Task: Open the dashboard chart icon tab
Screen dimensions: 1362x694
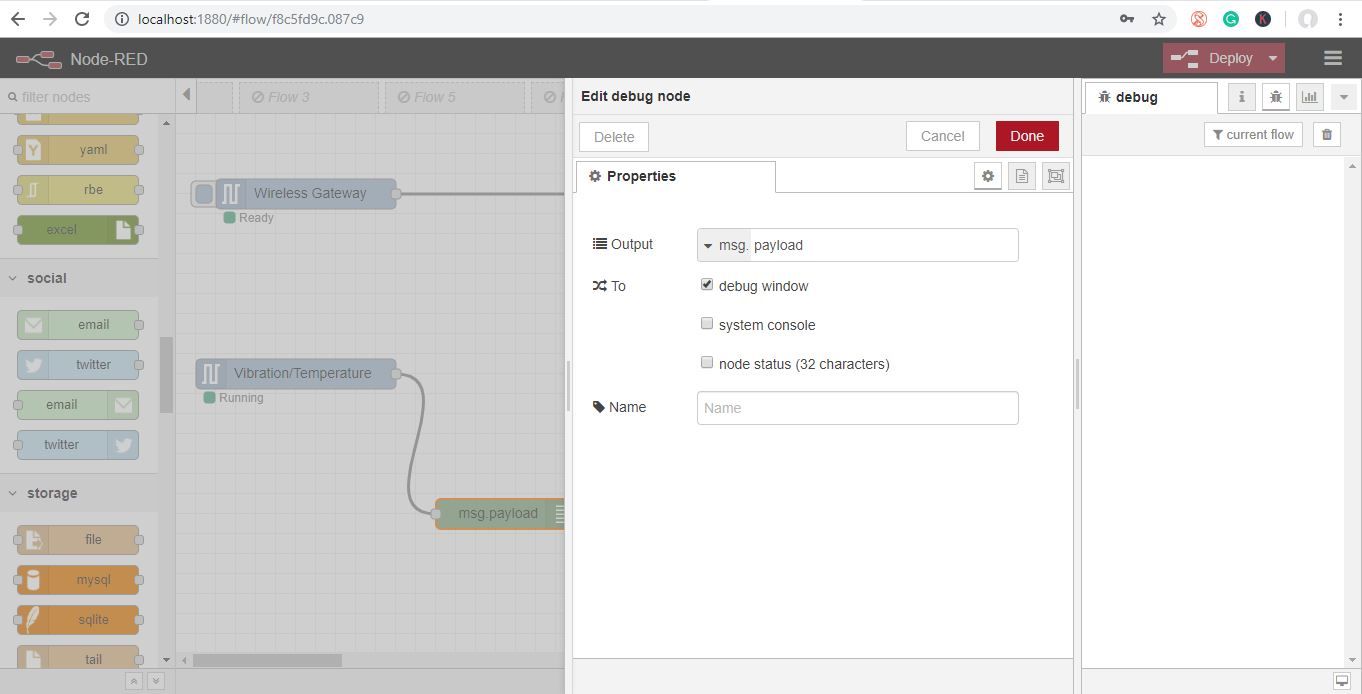Action: [1310, 97]
